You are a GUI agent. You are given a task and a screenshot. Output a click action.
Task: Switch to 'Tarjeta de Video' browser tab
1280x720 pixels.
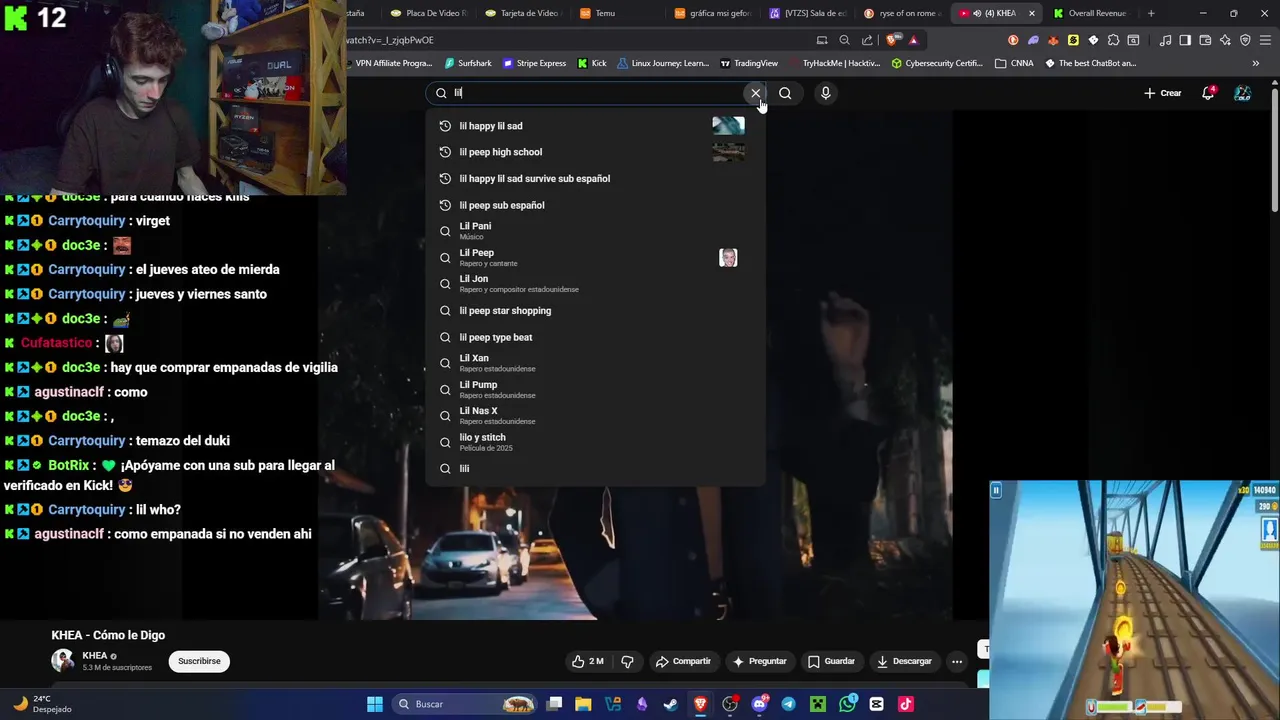[522, 13]
